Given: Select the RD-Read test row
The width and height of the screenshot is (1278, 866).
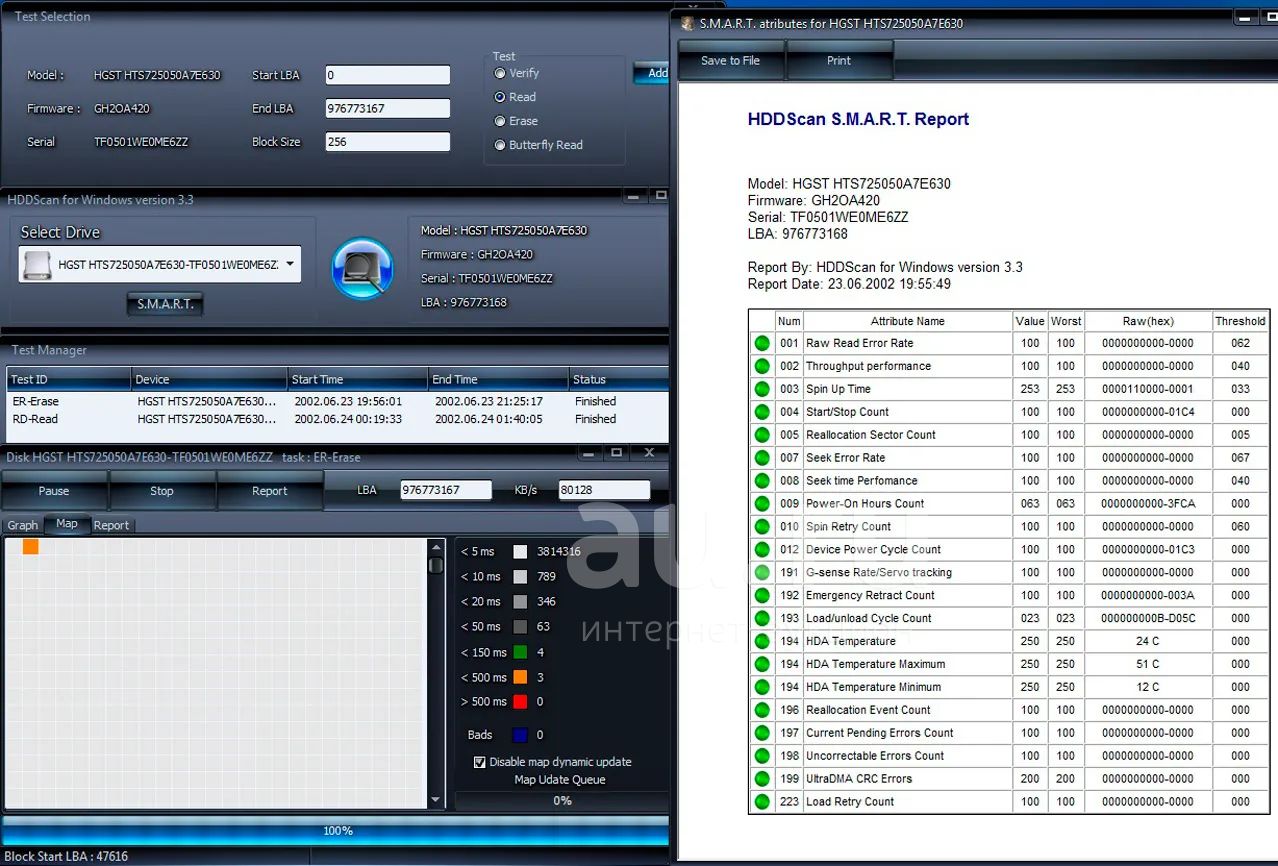Looking at the screenshot, I should point(337,419).
